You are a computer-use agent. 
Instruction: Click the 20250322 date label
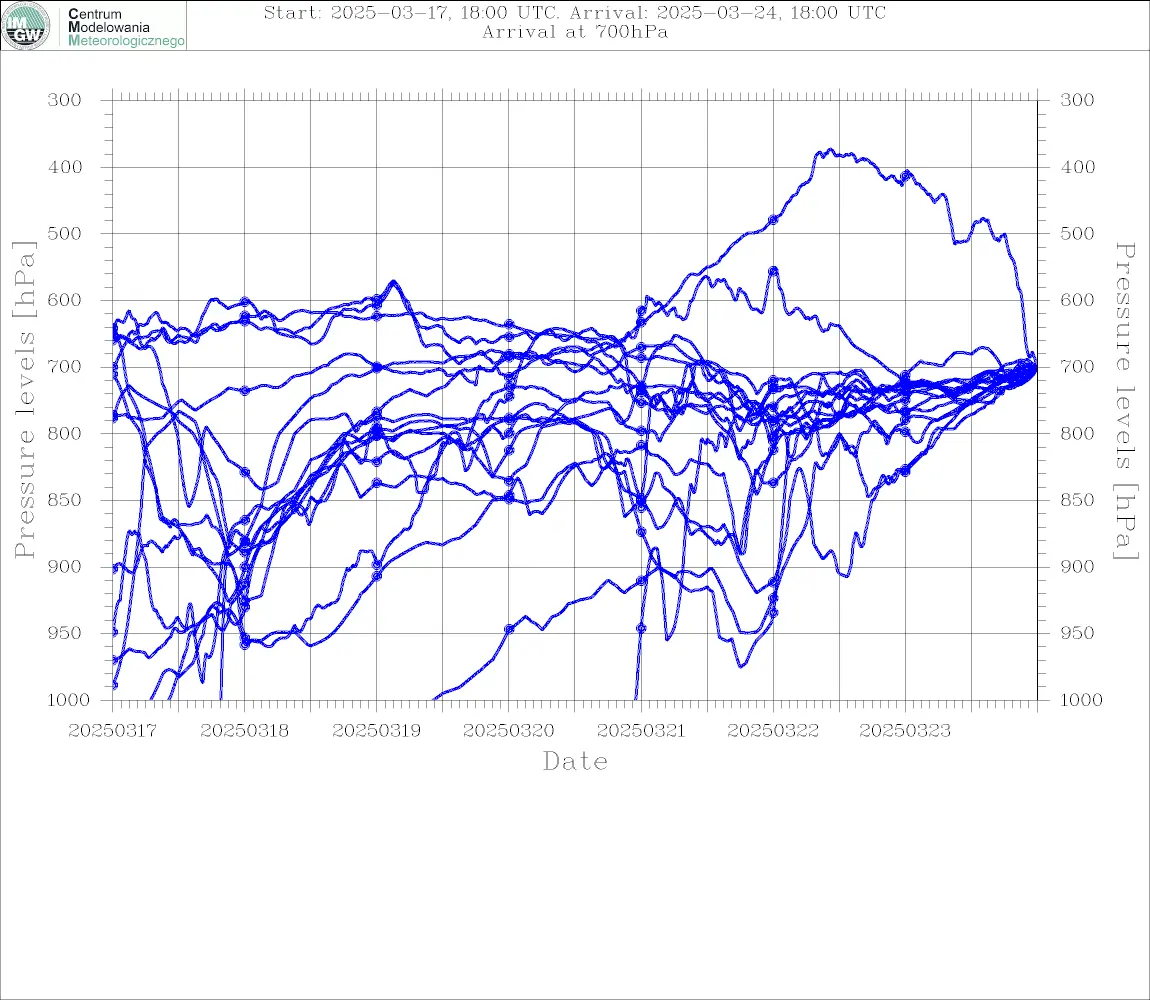(x=773, y=731)
